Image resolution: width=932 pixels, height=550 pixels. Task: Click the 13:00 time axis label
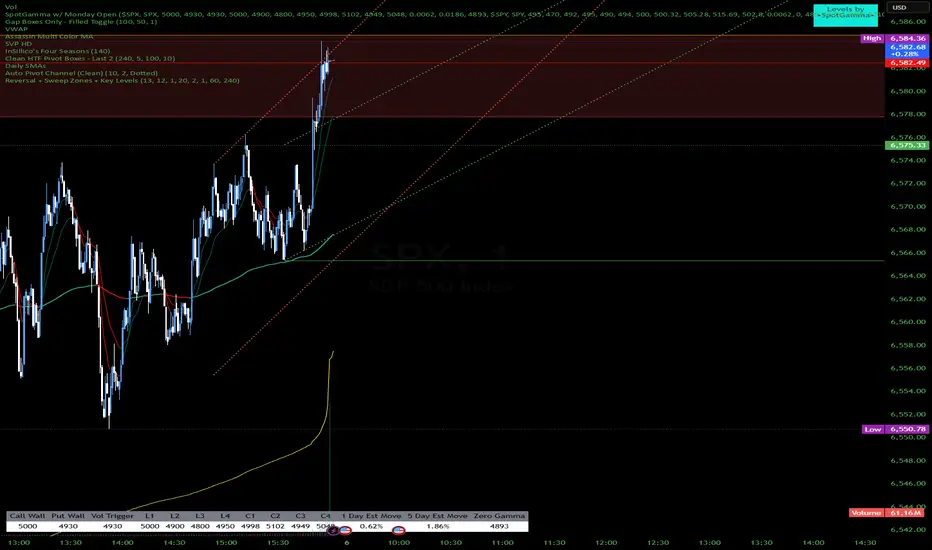click(x=19, y=542)
